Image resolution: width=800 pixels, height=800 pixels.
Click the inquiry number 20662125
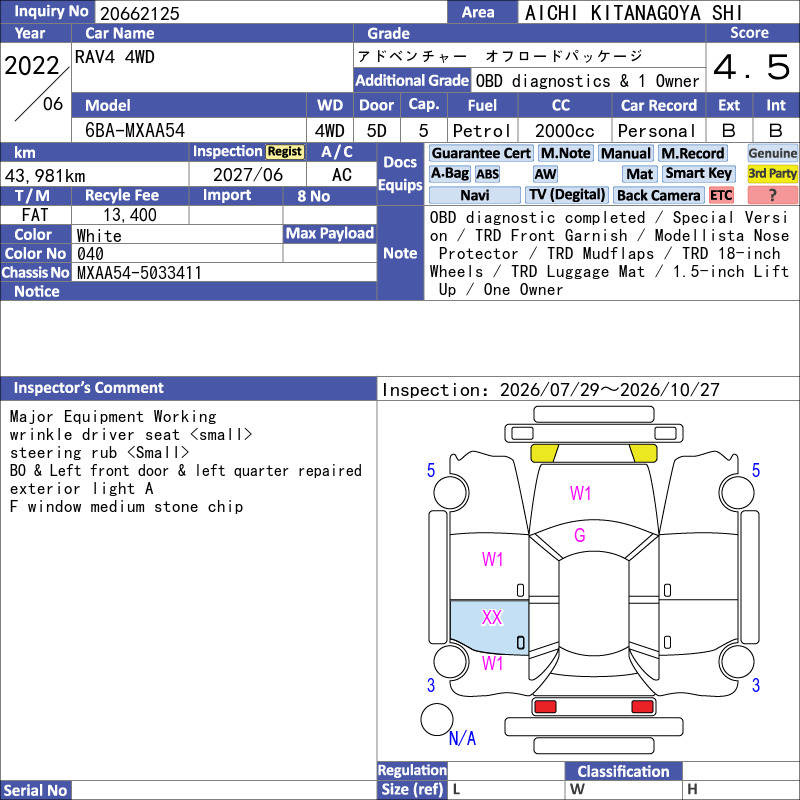tap(140, 13)
